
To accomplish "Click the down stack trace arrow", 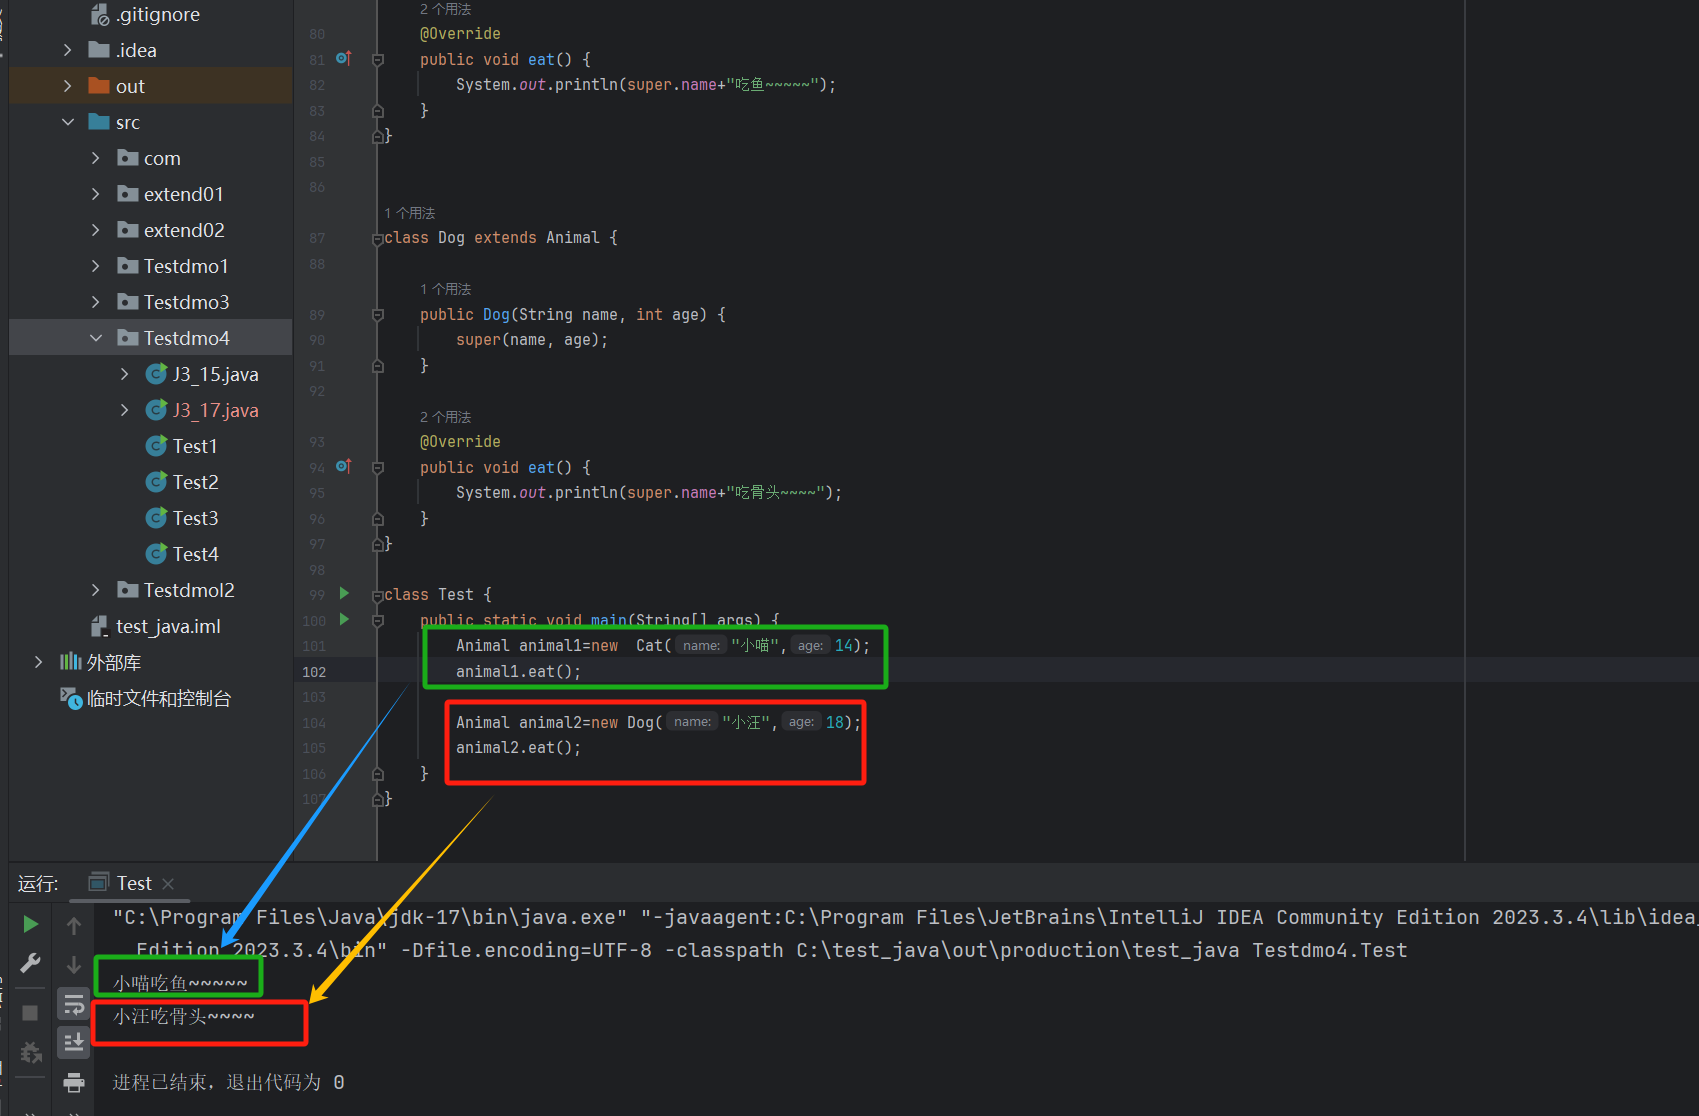I will click(74, 965).
